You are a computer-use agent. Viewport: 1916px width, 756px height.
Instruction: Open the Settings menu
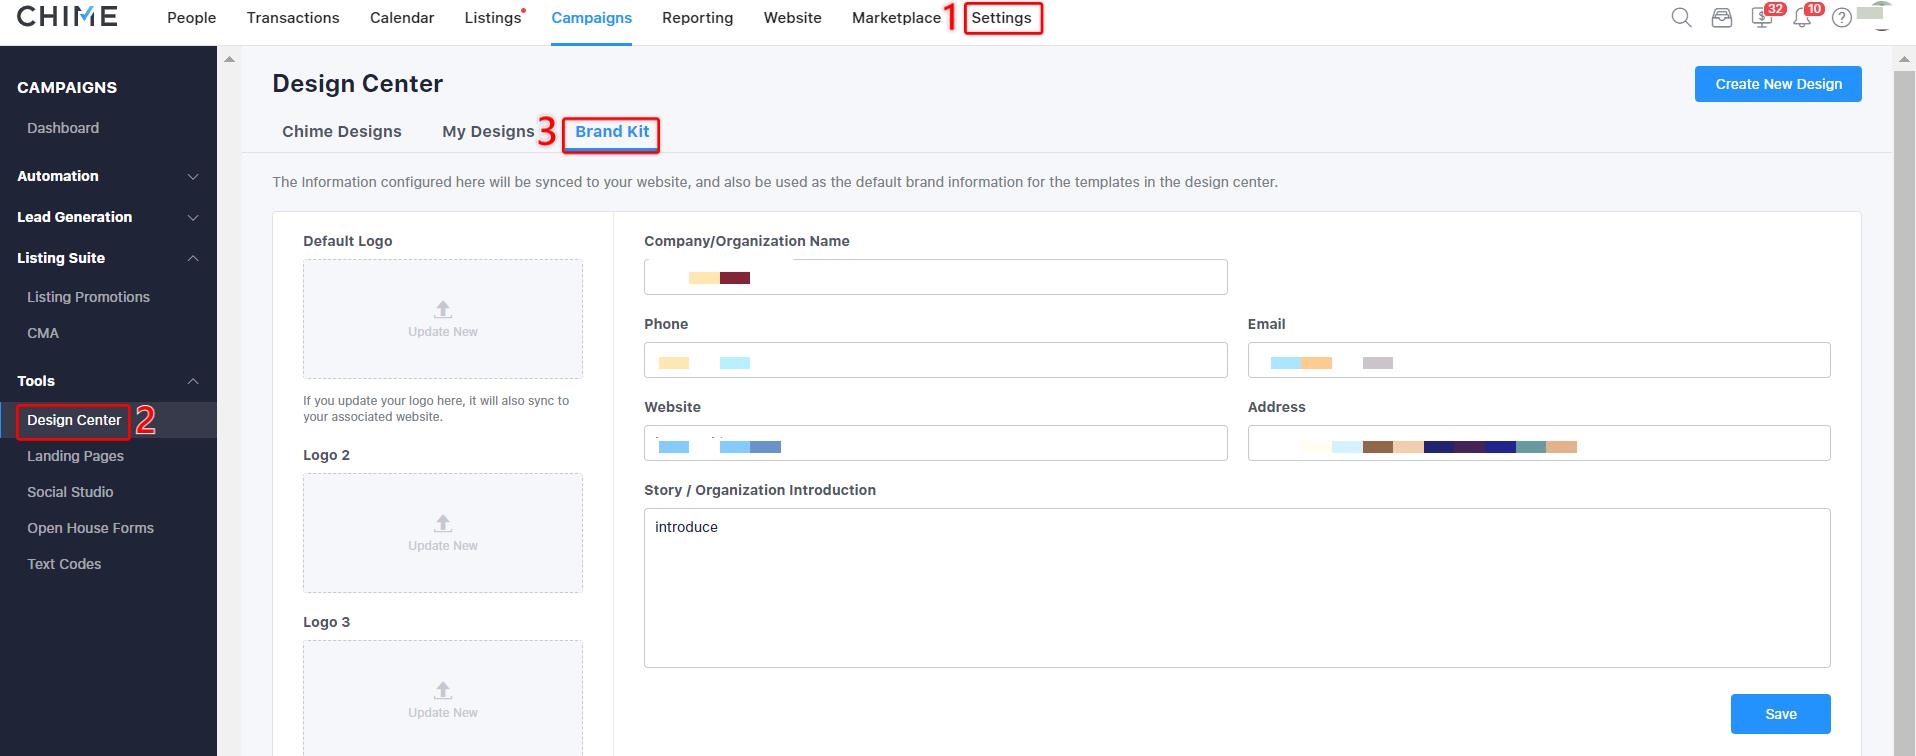point(1001,18)
